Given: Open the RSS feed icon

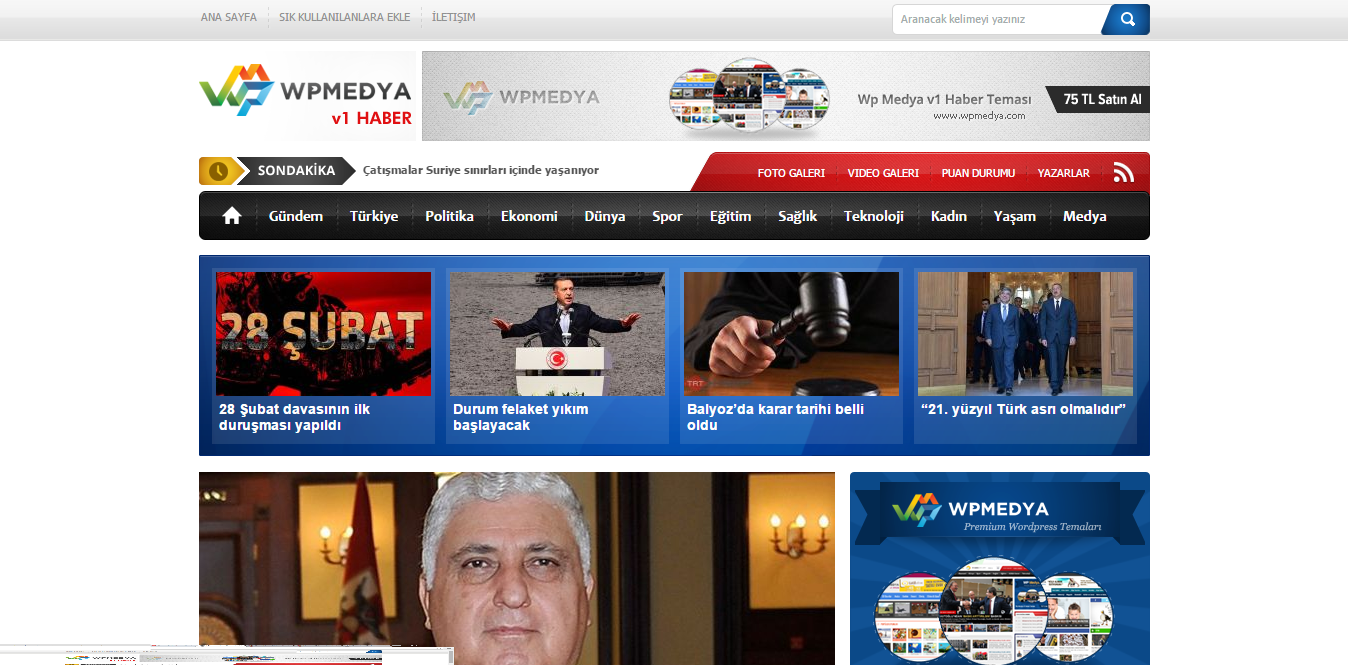Looking at the screenshot, I should coord(1123,173).
